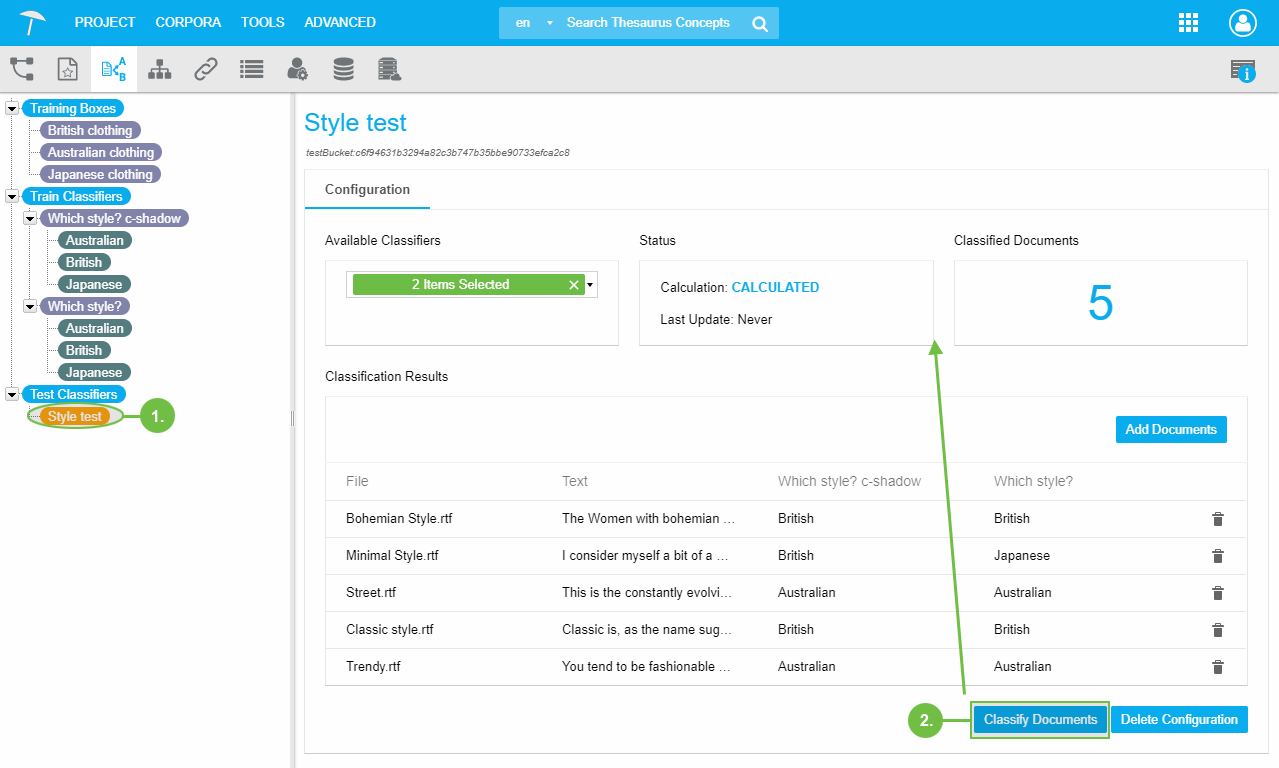
Task: Collapse the Which style? c-shadow node
Action: tap(30, 218)
